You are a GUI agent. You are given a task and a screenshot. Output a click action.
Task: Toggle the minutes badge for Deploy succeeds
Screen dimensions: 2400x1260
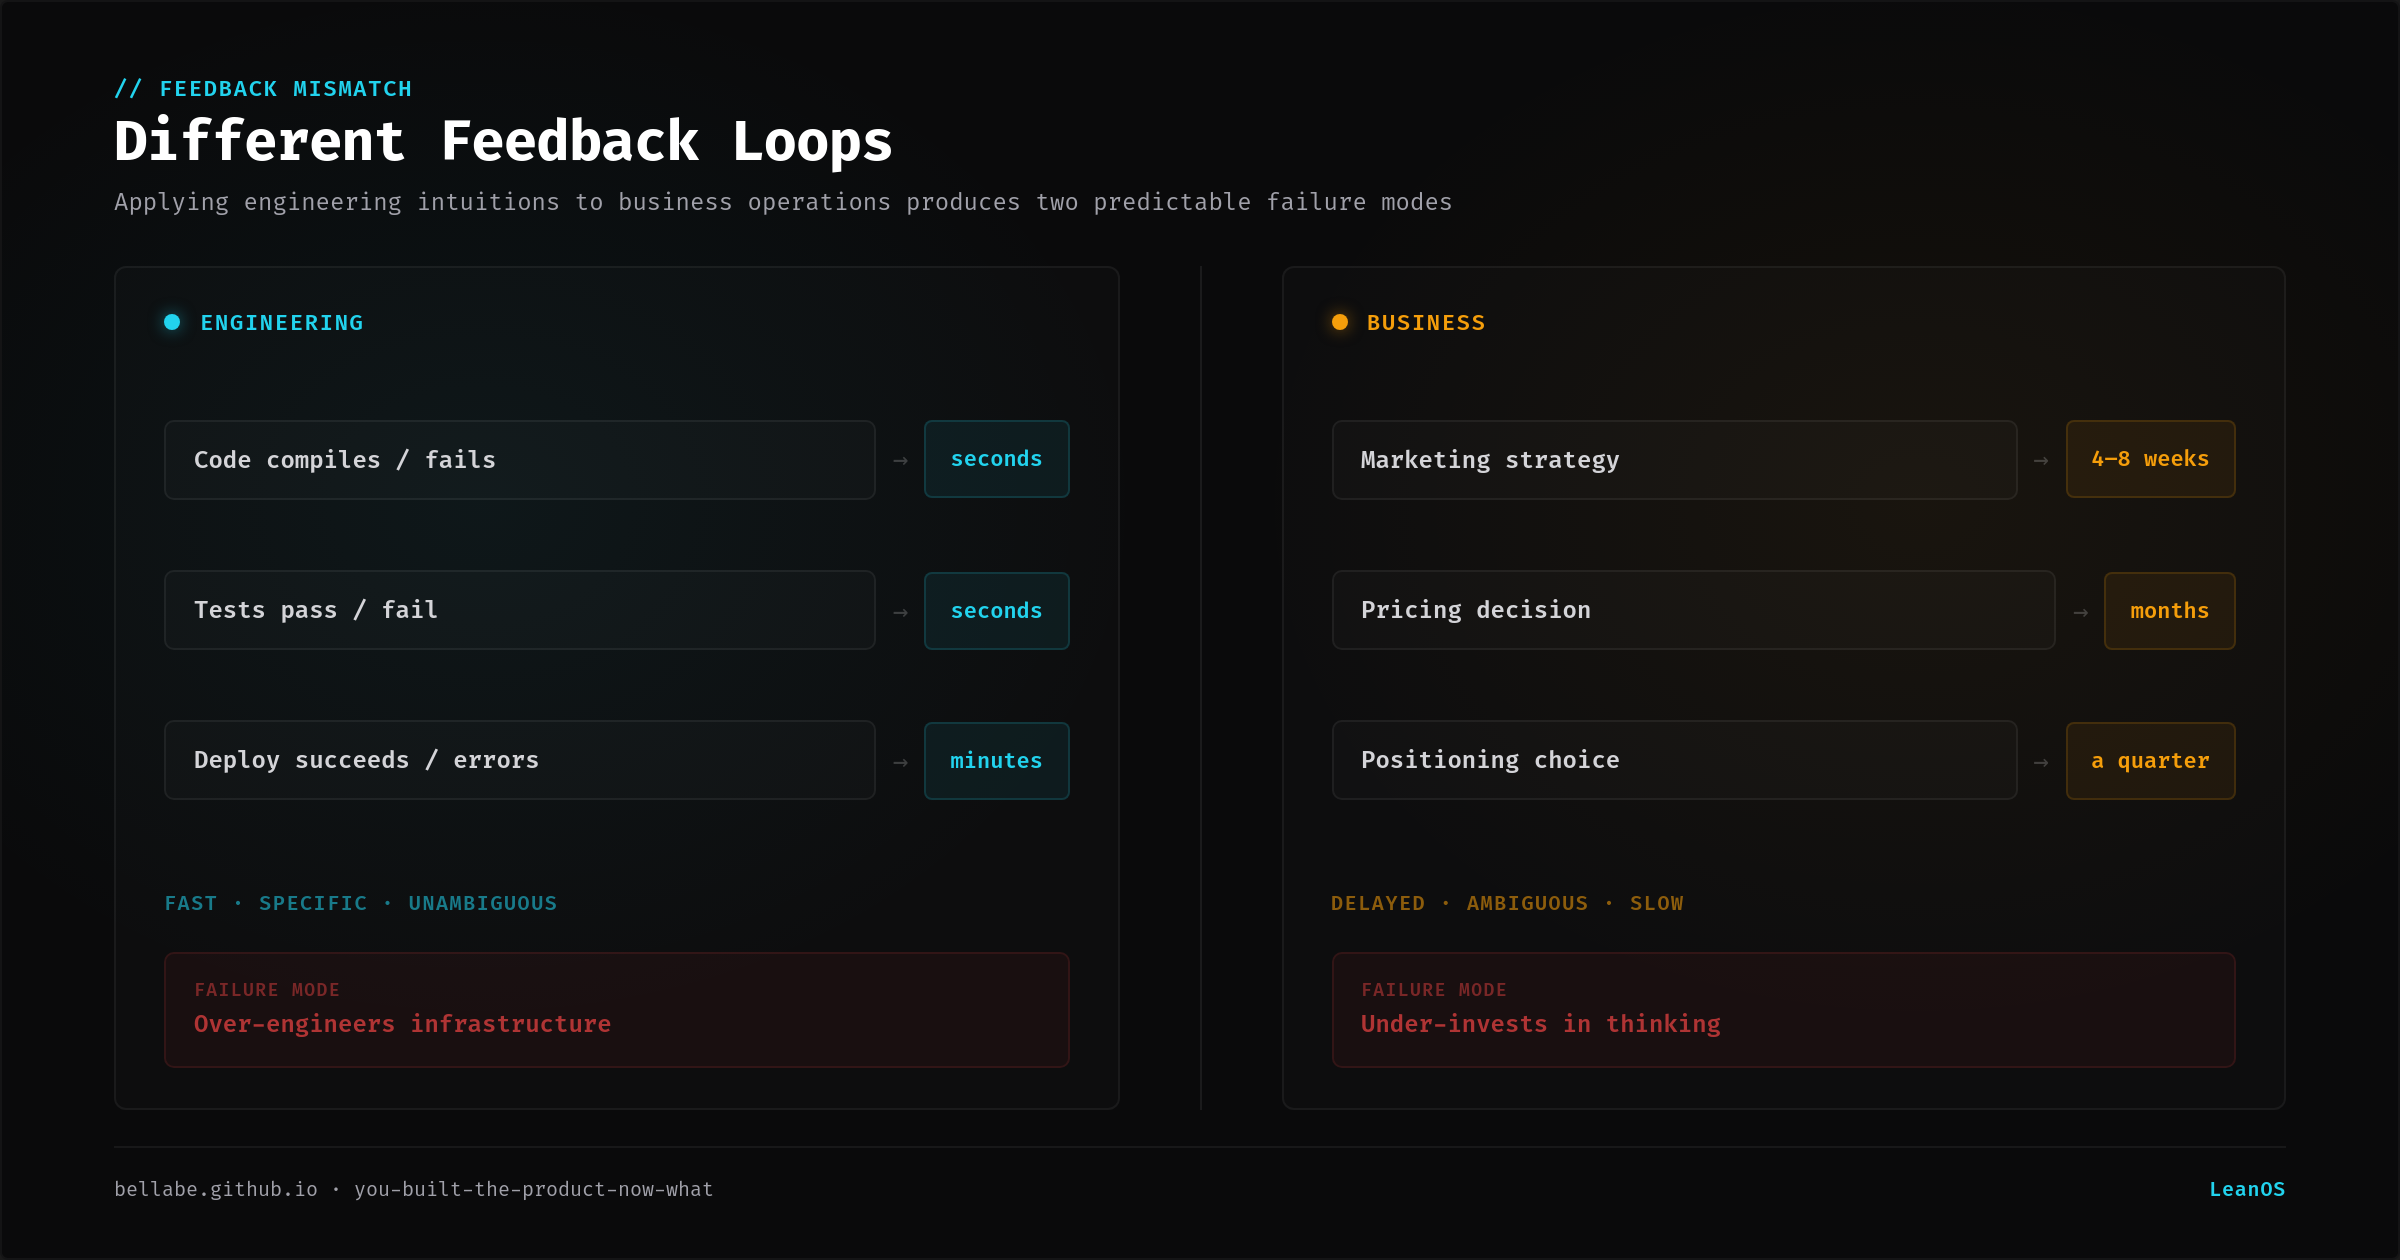click(996, 760)
